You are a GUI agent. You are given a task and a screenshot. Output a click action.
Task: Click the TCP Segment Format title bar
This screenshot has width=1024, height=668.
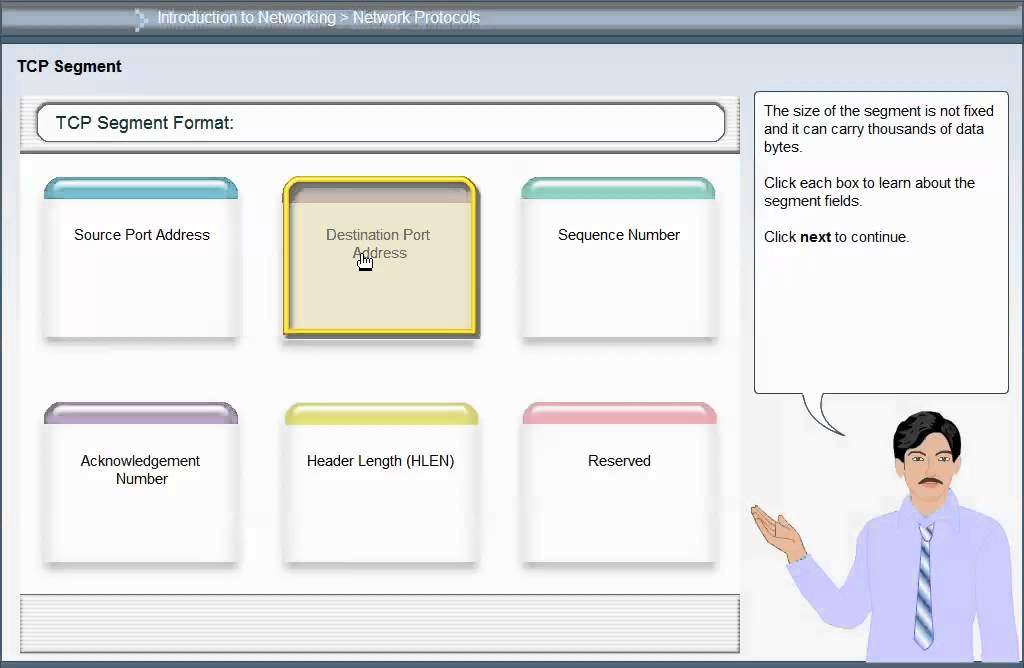(380, 123)
